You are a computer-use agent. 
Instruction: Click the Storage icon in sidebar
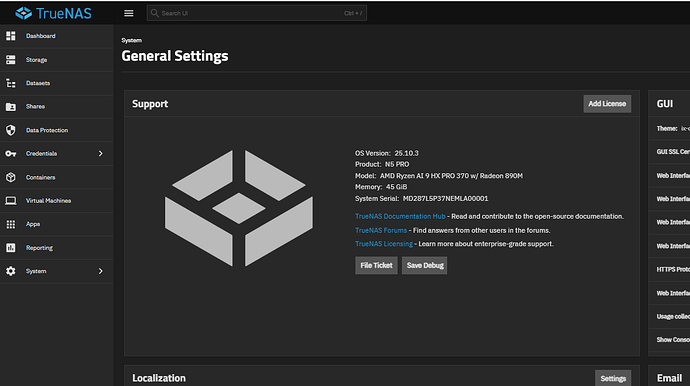pyautogui.click(x=11, y=59)
